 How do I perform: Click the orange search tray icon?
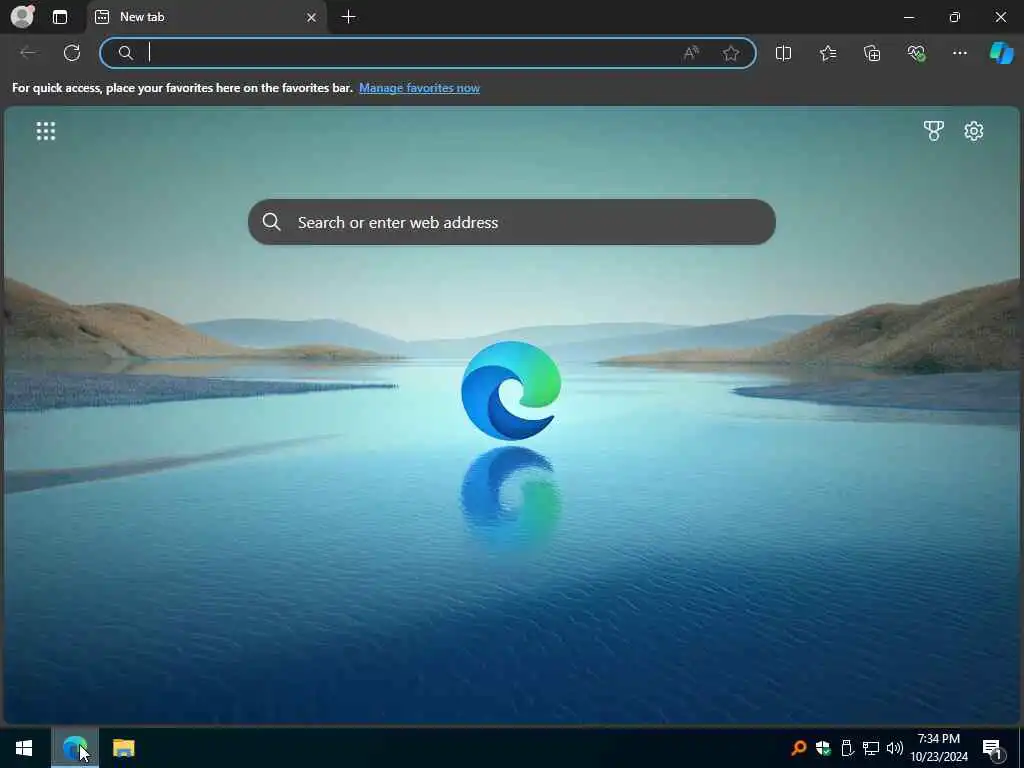coord(798,748)
